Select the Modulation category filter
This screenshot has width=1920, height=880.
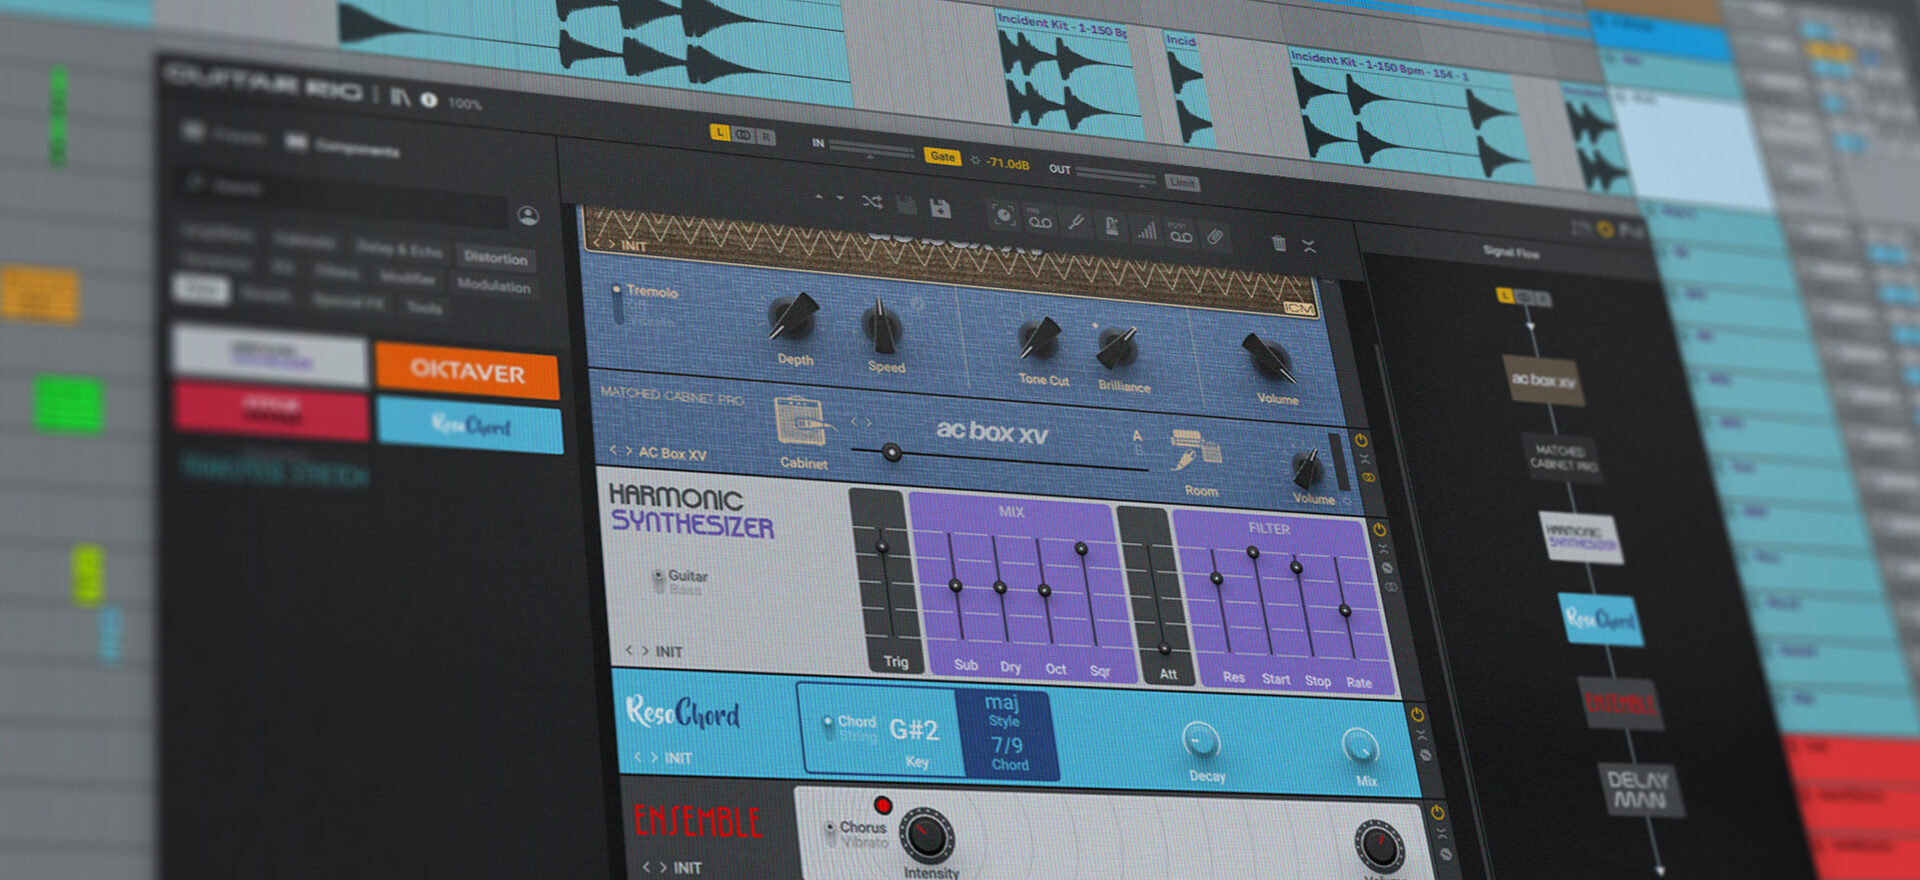click(x=494, y=285)
